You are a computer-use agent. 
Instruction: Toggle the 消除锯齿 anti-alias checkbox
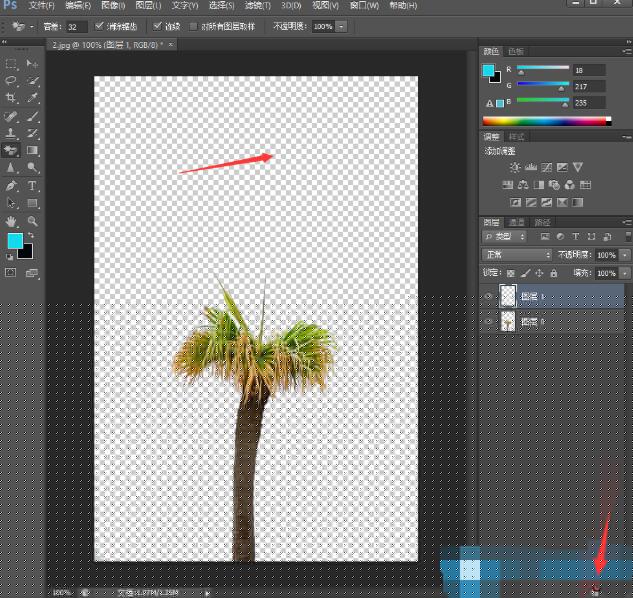click(x=98, y=25)
